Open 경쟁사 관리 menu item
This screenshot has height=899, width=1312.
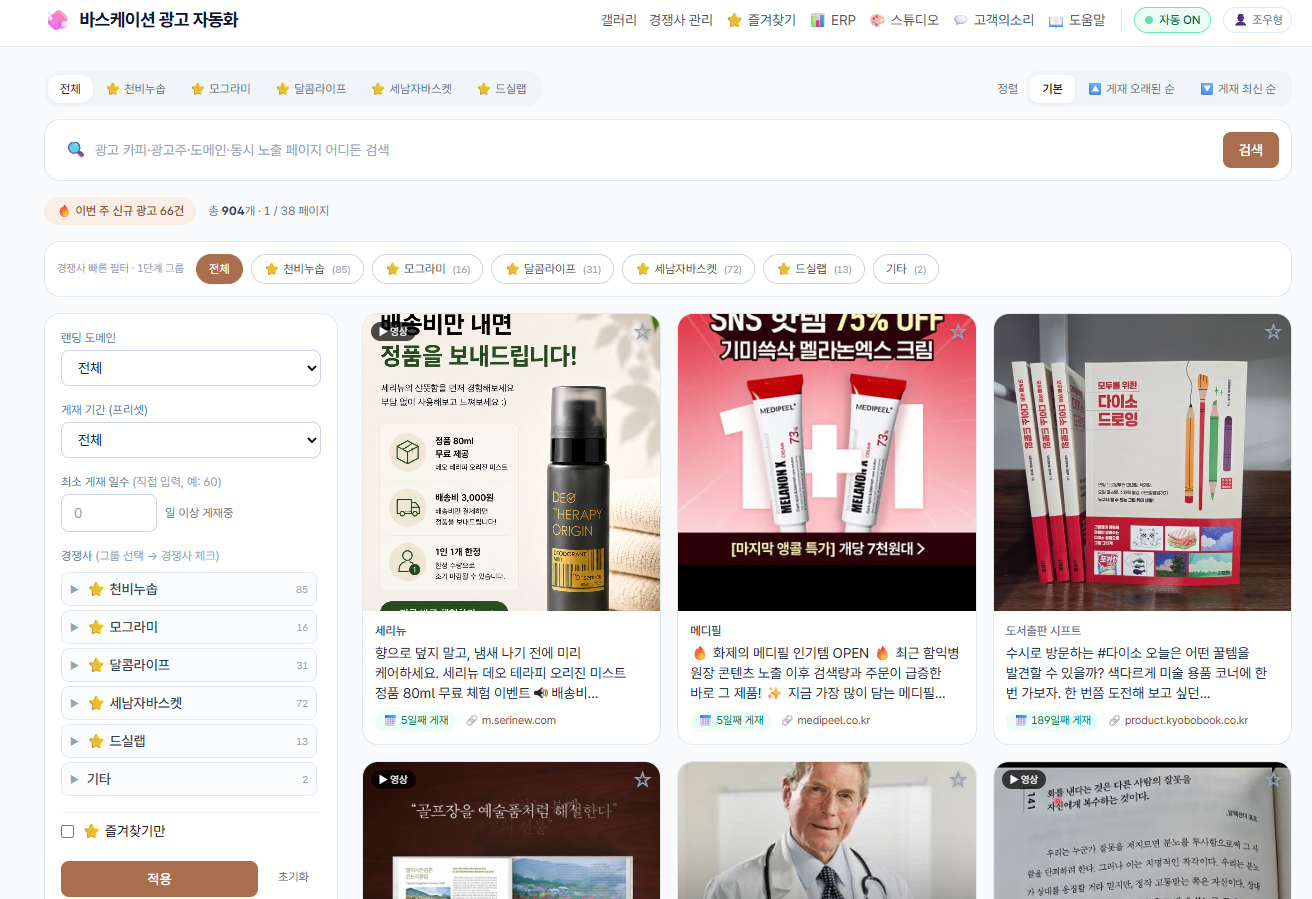pos(681,20)
